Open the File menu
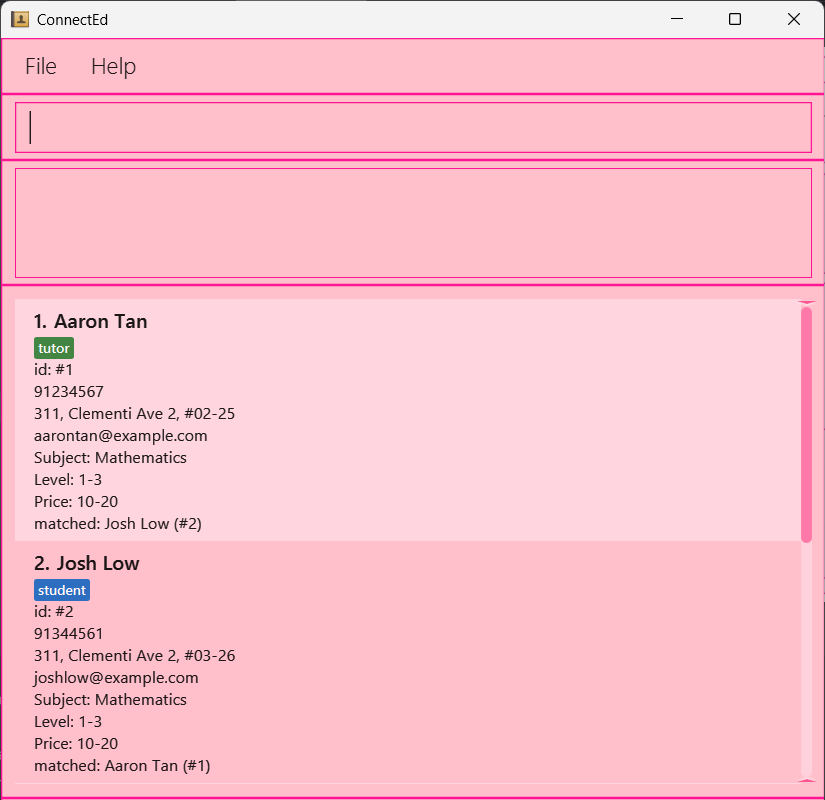 [41, 66]
